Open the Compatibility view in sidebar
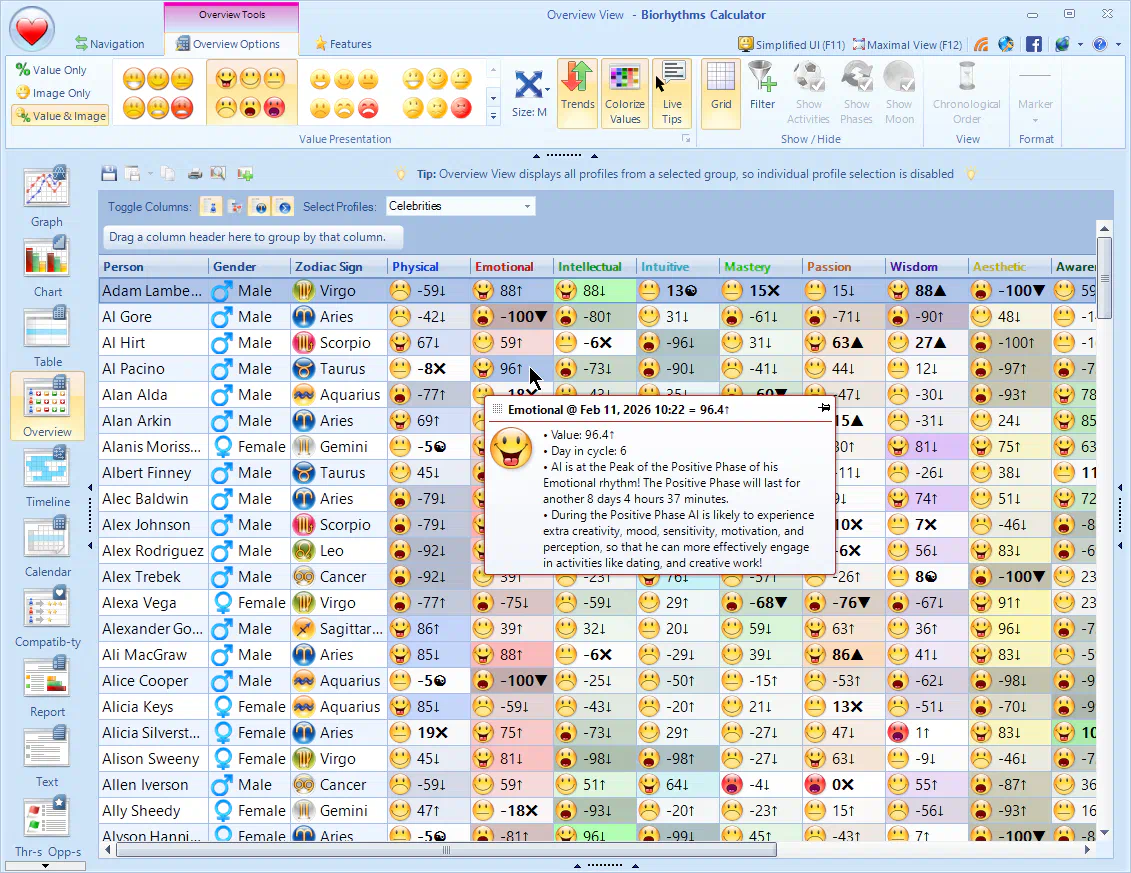The width and height of the screenshot is (1131, 873). click(x=46, y=615)
